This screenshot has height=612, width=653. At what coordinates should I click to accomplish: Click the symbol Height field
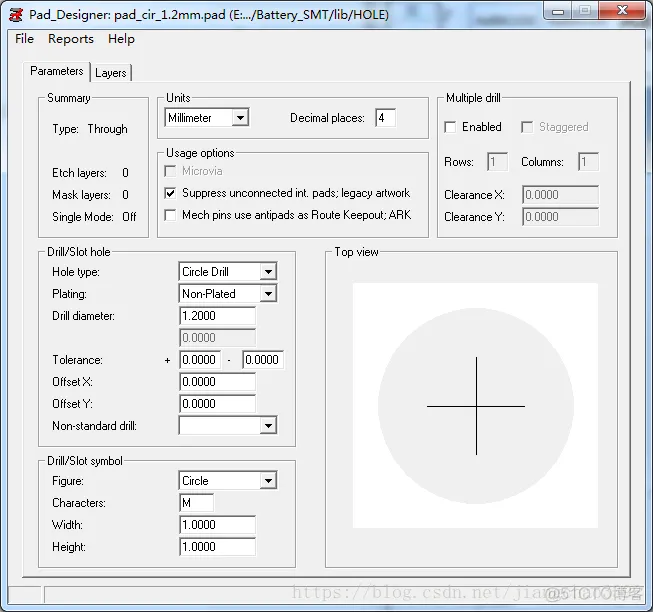pyautogui.click(x=217, y=547)
